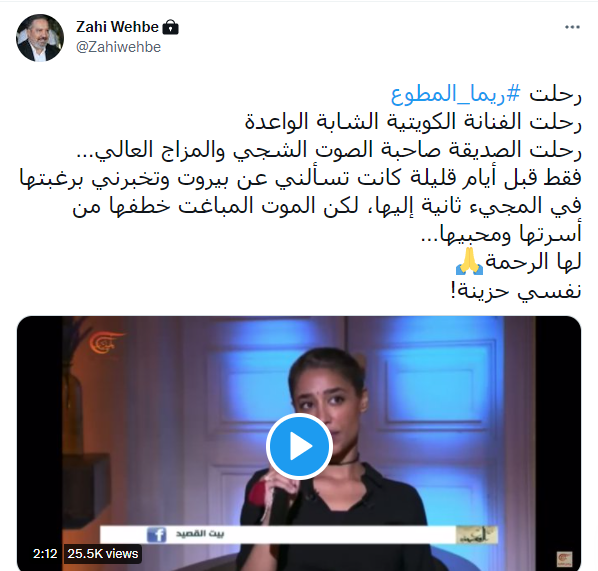Click the بيت القصيد banner text
Image resolution: width=598 pixels, height=571 pixels.
click(x=200, y=534)
